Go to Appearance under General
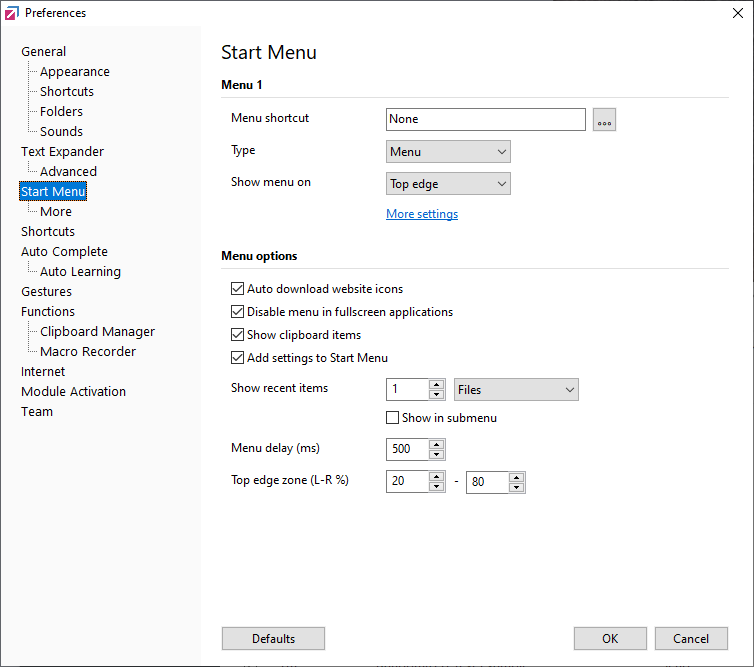This screenshot has height=667, width=754. (75, 72)
